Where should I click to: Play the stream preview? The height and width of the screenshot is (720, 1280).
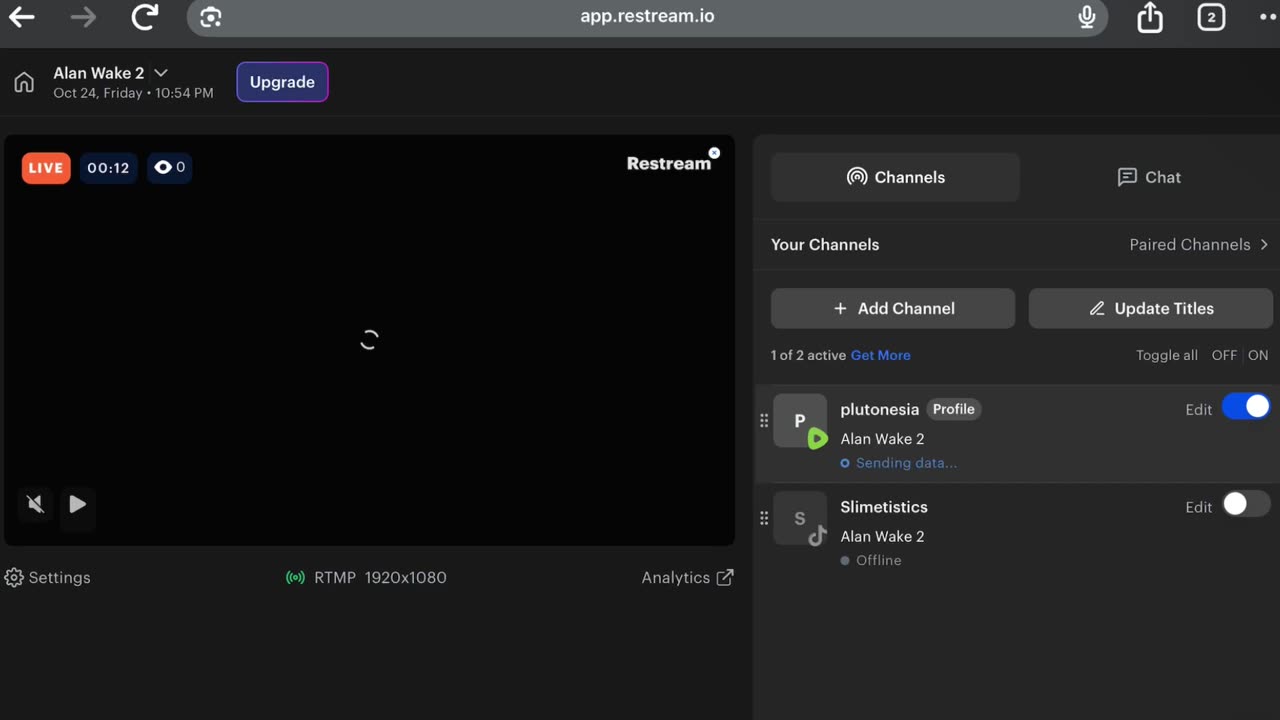coord(77,504)
